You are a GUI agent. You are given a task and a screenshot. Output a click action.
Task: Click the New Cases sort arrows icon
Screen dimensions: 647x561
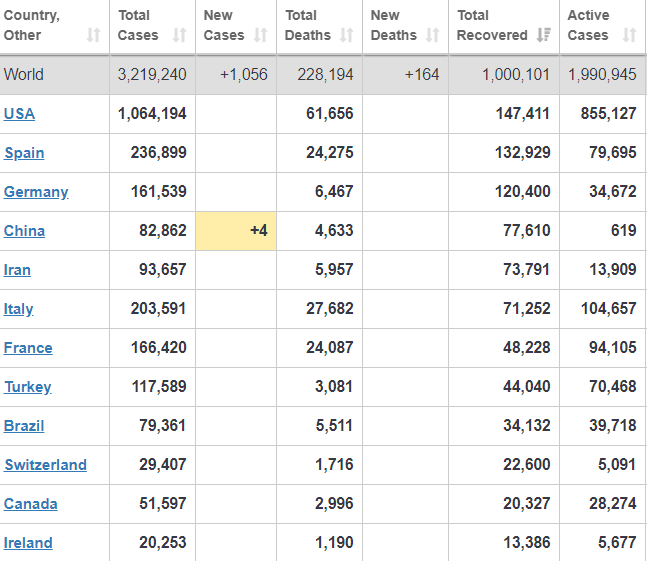pyautogui.click(x=260, y=35)
